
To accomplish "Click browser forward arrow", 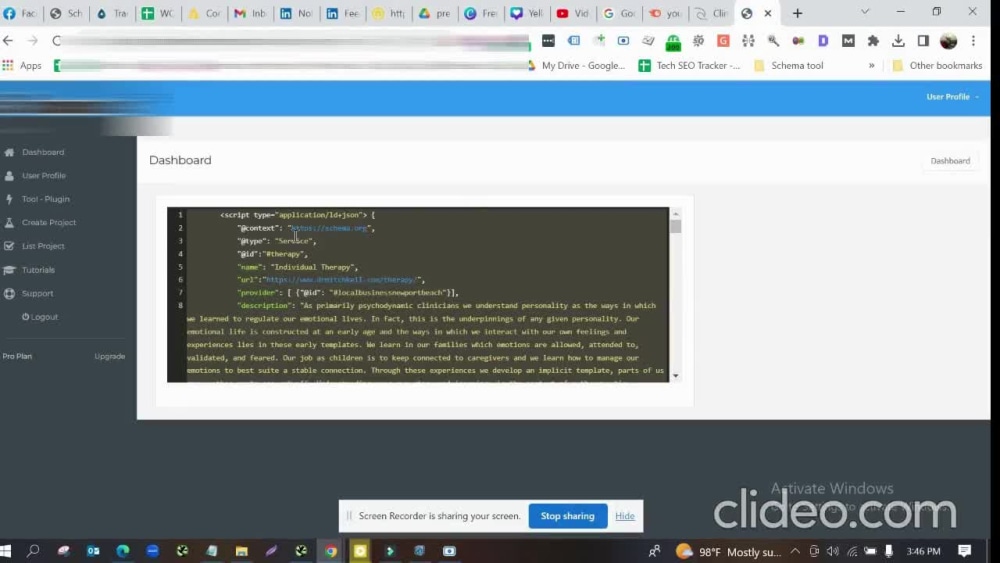I will pyautogui.click(x=33, y=41).
